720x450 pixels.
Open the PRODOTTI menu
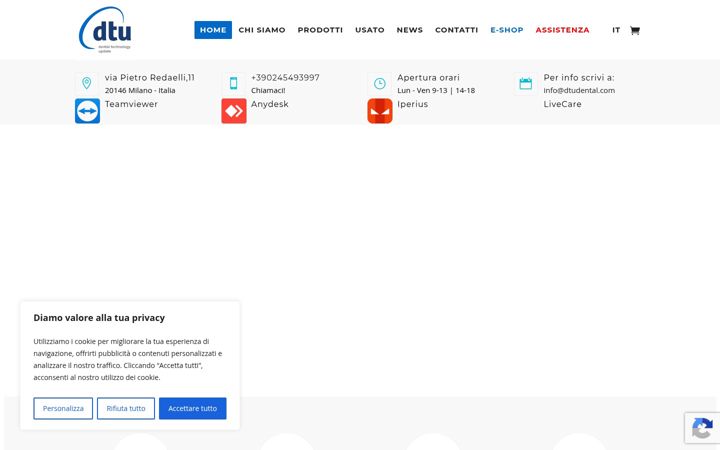pos(320,30)
